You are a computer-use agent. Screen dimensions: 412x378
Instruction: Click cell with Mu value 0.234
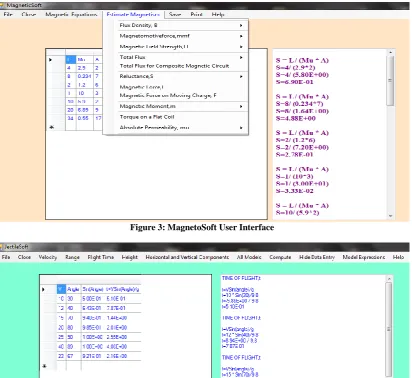pos(85,76)
